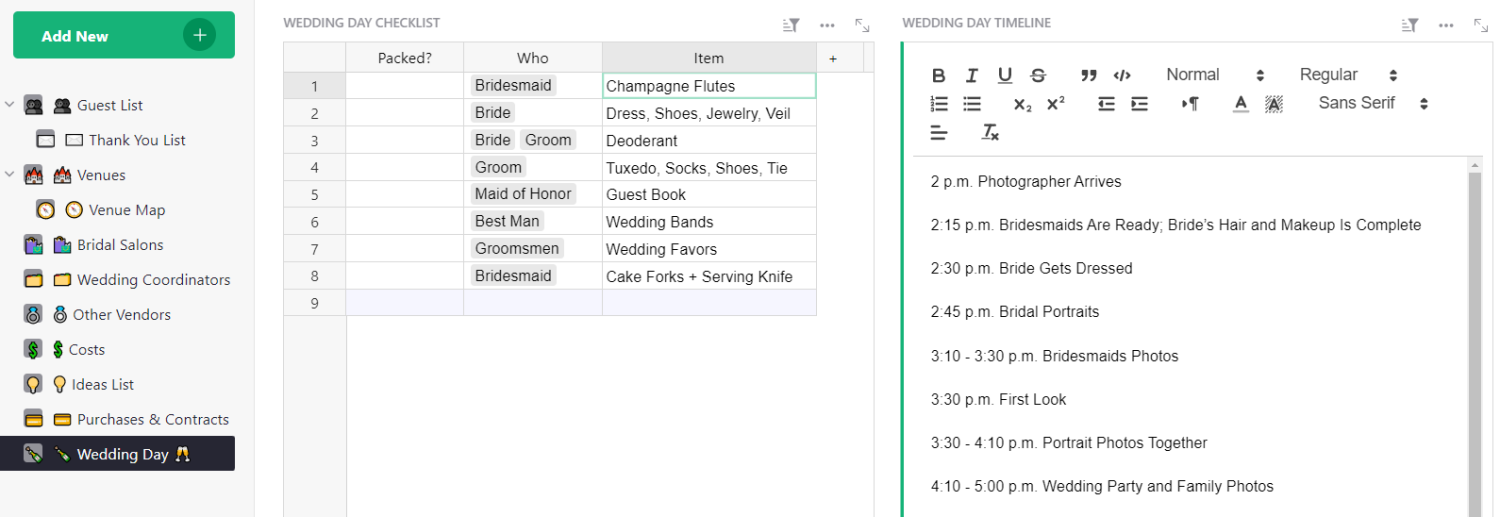Toggle bold formatting in timeline editor

pos(938,75)
